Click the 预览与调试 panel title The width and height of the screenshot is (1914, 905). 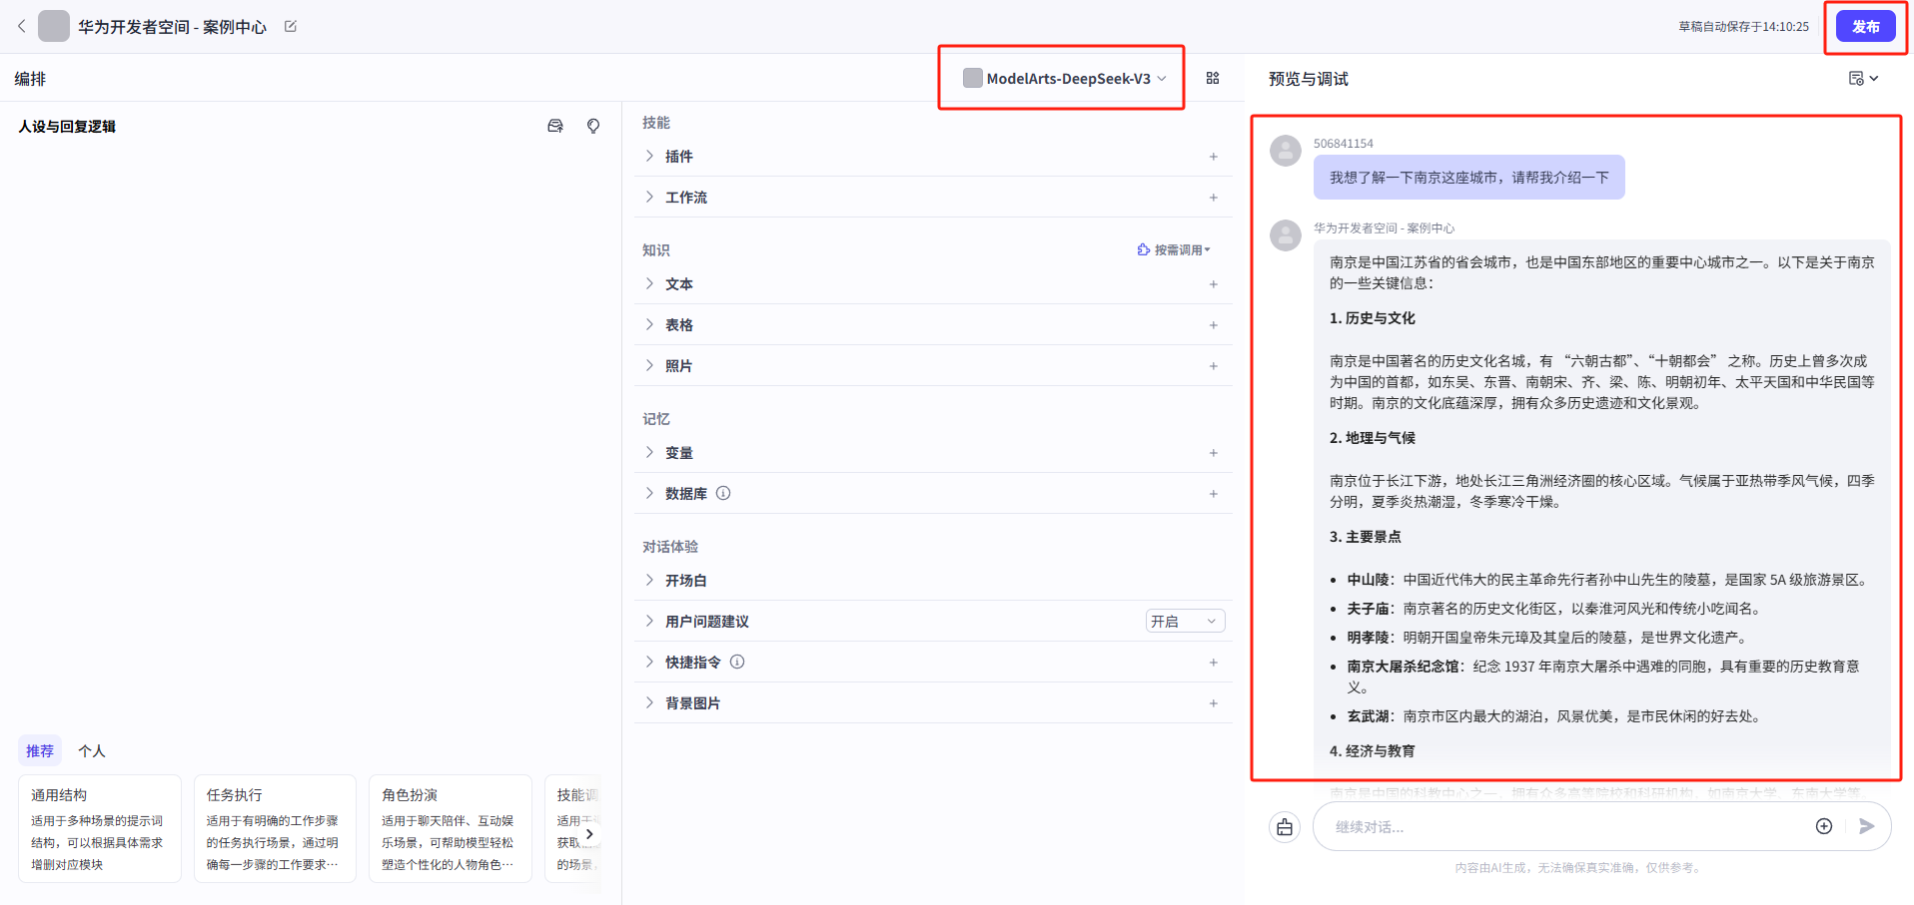click(1308, 79)
